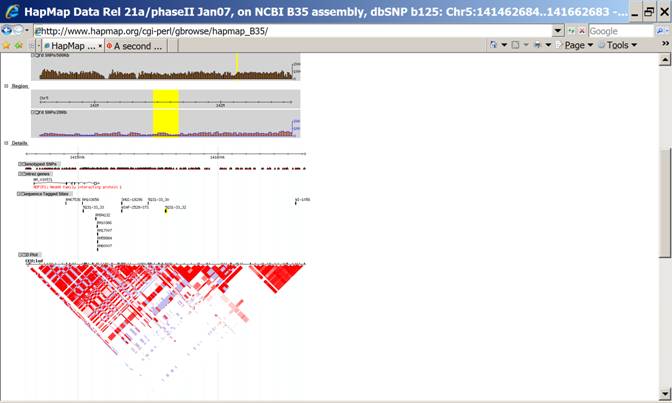
Task: Click the browser Back button
Action: [8, 31]
